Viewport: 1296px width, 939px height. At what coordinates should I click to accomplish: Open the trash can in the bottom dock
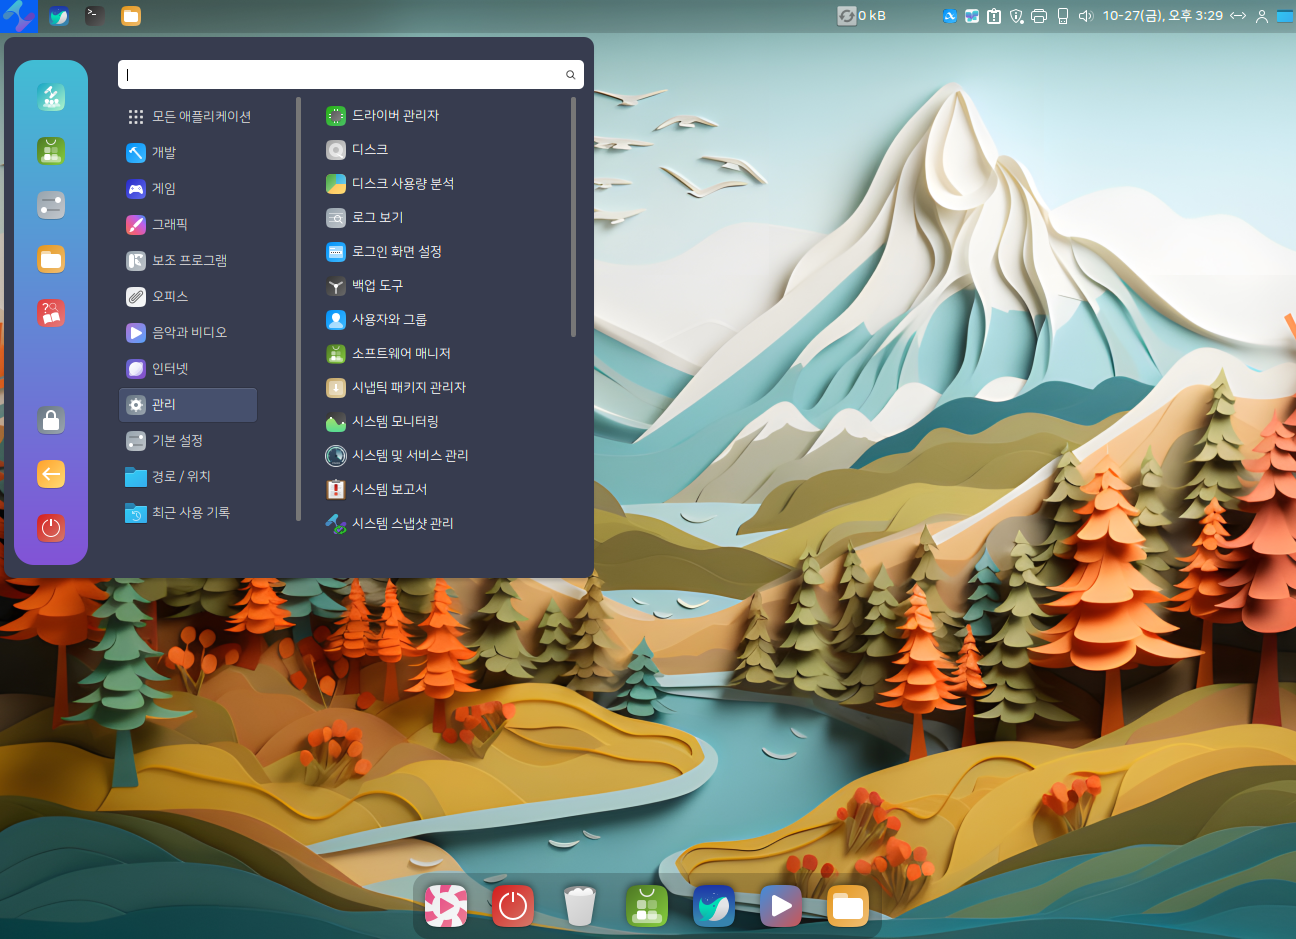pyautogui.click(x=580, y=906)
